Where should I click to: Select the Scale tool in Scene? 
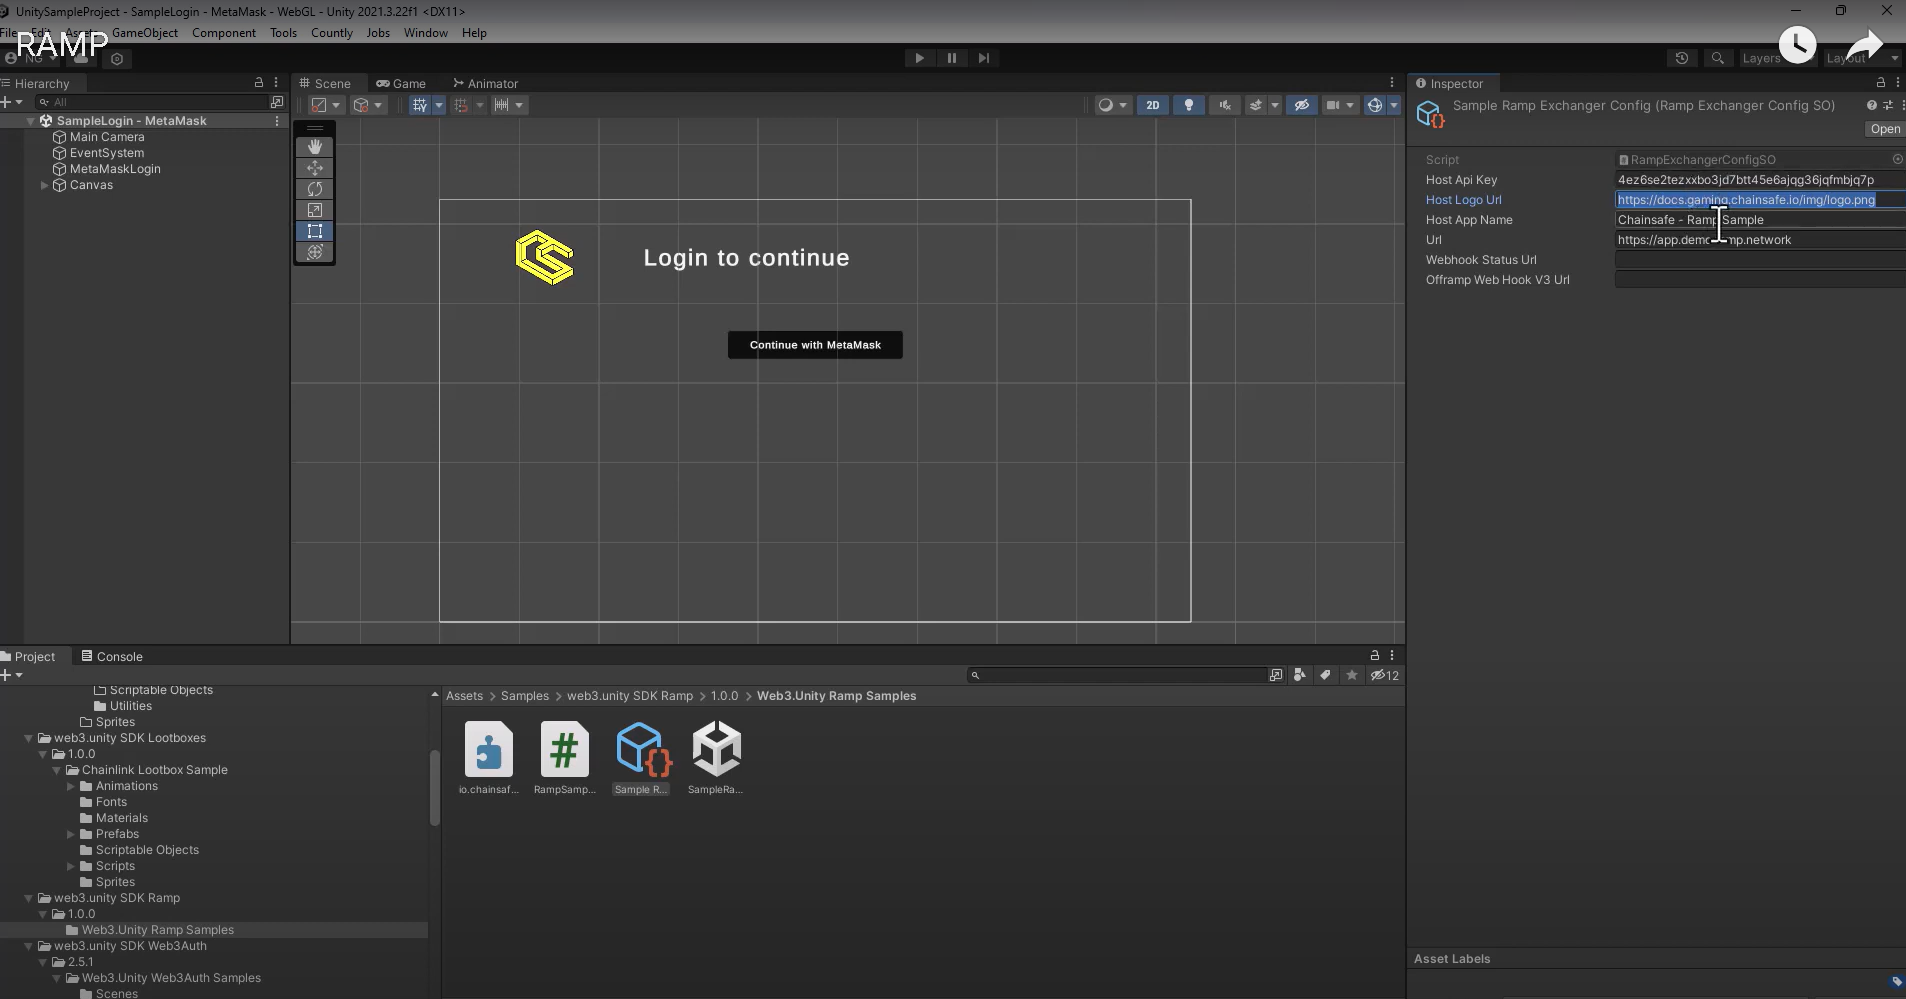pyautogui.click(x=314, y=210)
